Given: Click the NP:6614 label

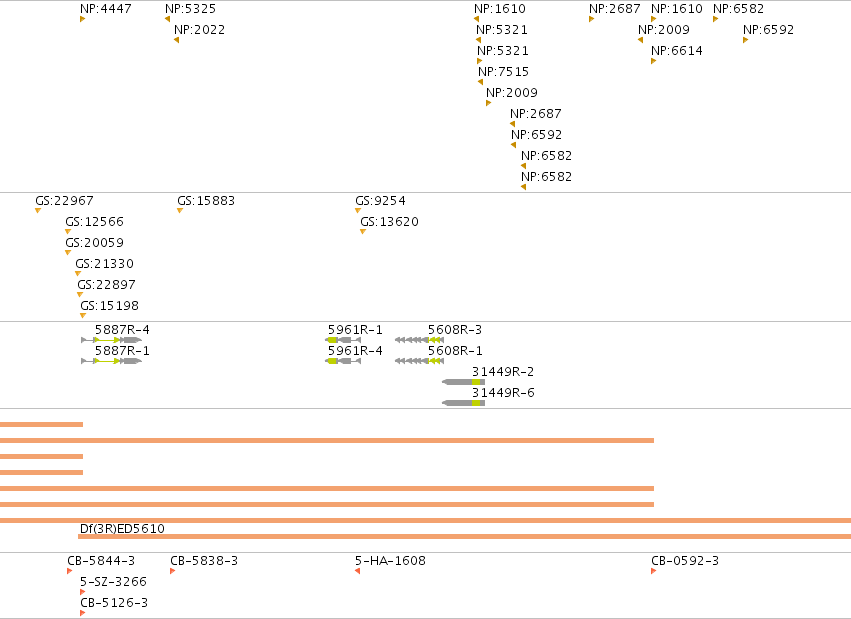Looking at the screenshot, I should coord(677,51).
